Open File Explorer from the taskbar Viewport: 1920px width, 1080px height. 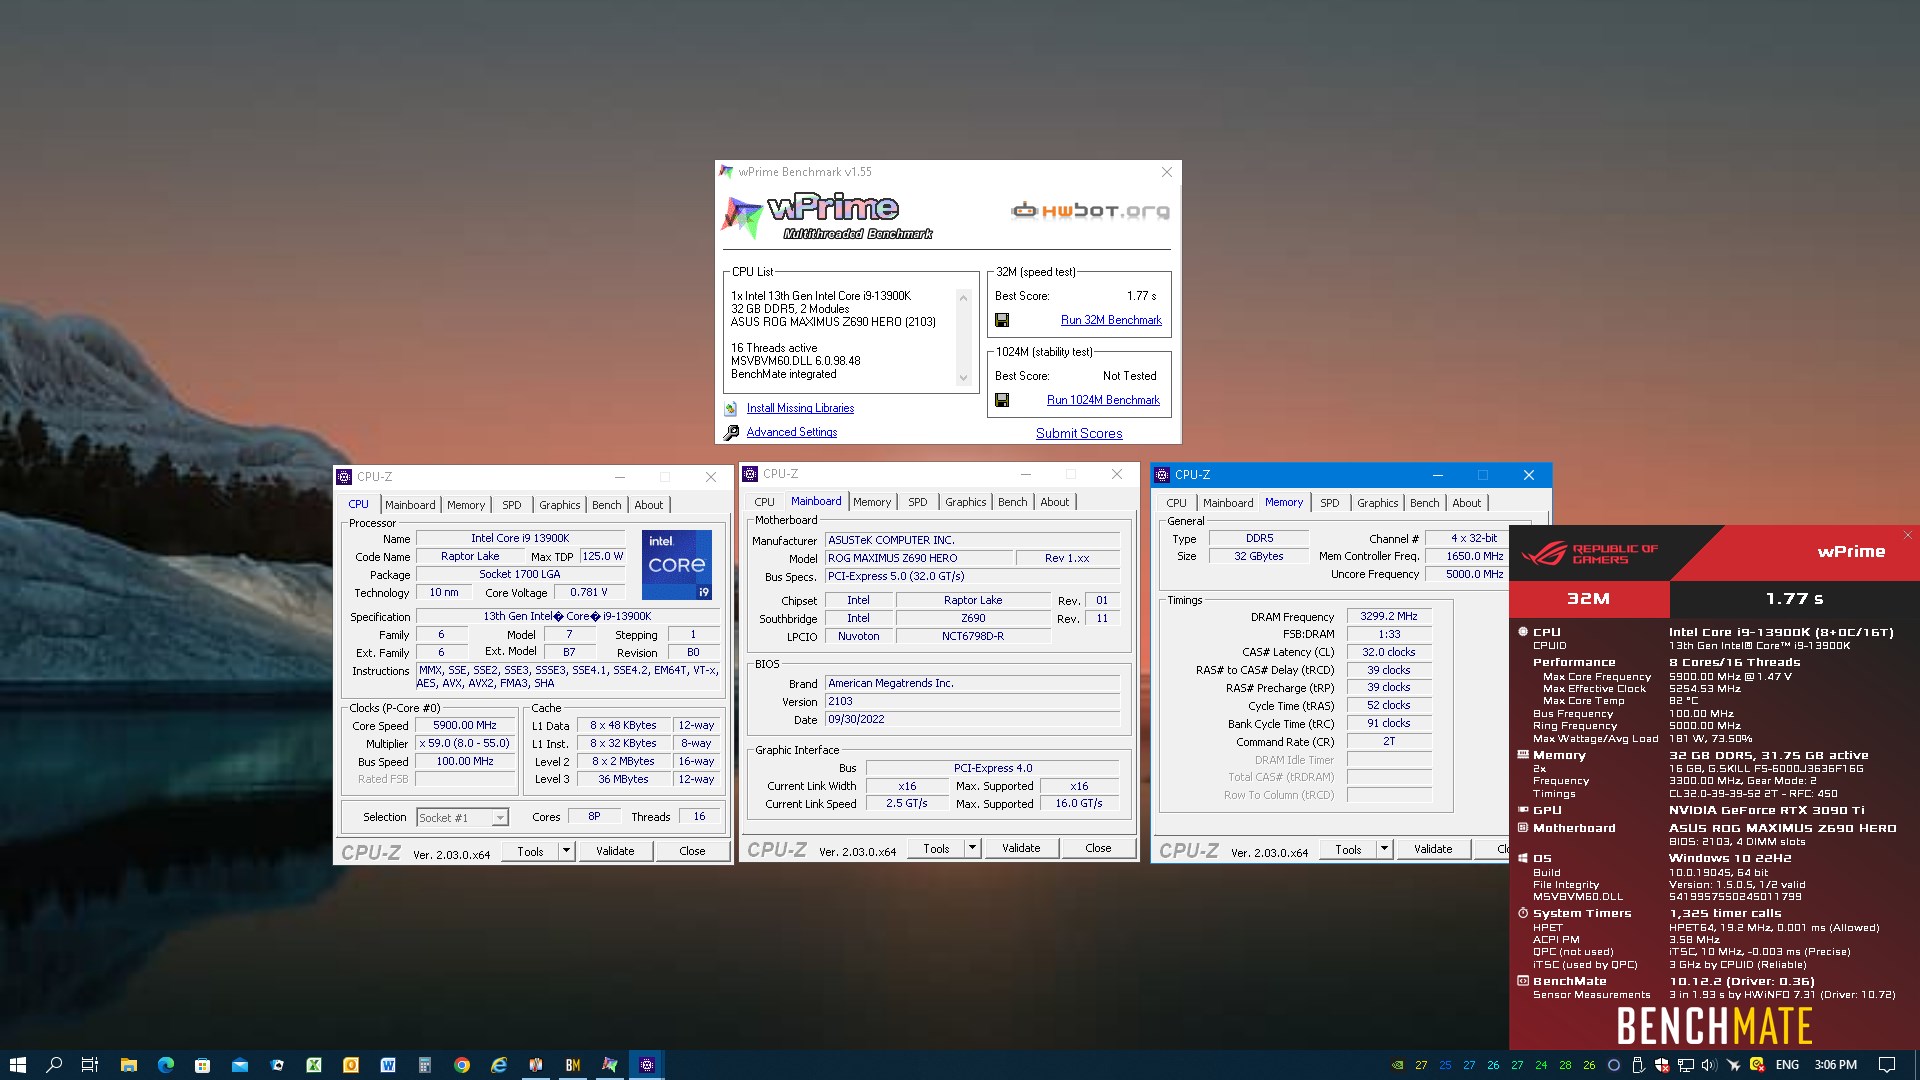coord(128,1065)
